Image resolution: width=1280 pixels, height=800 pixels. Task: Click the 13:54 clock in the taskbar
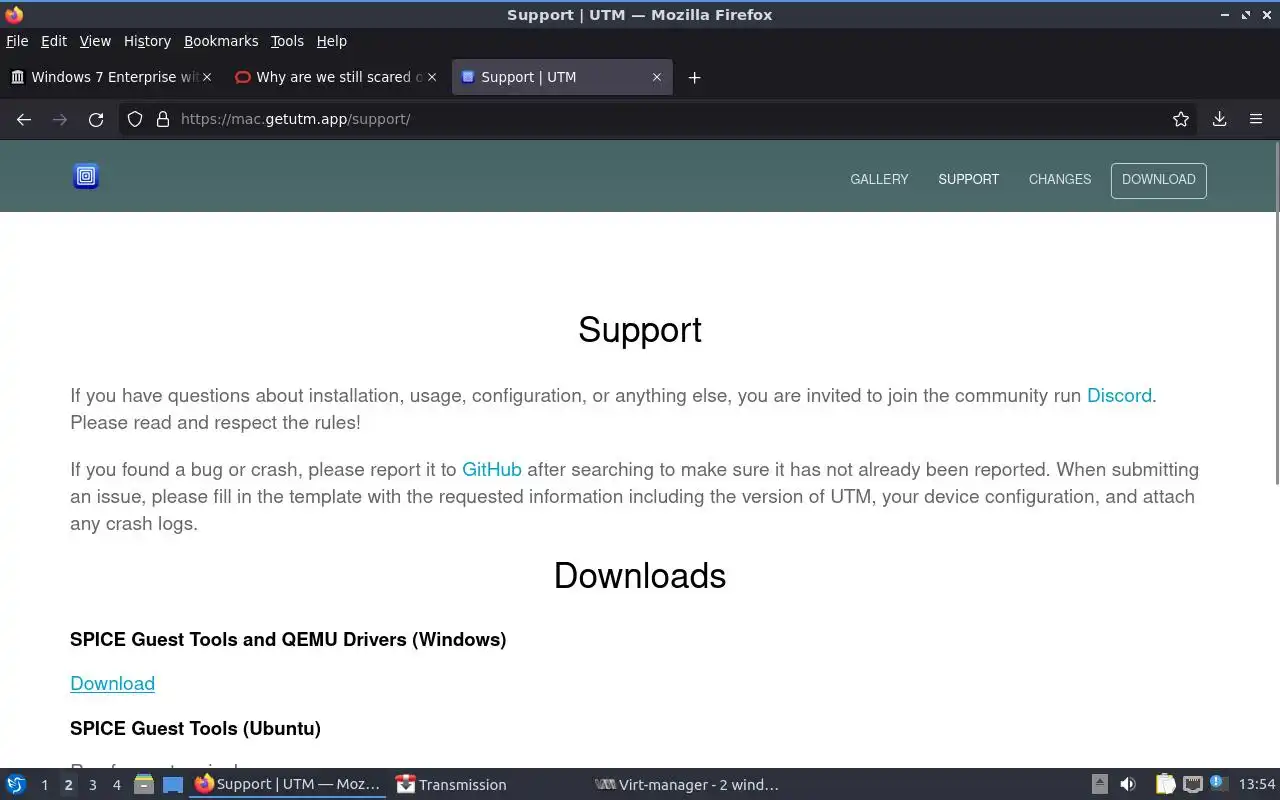(x=1257, y=785)
